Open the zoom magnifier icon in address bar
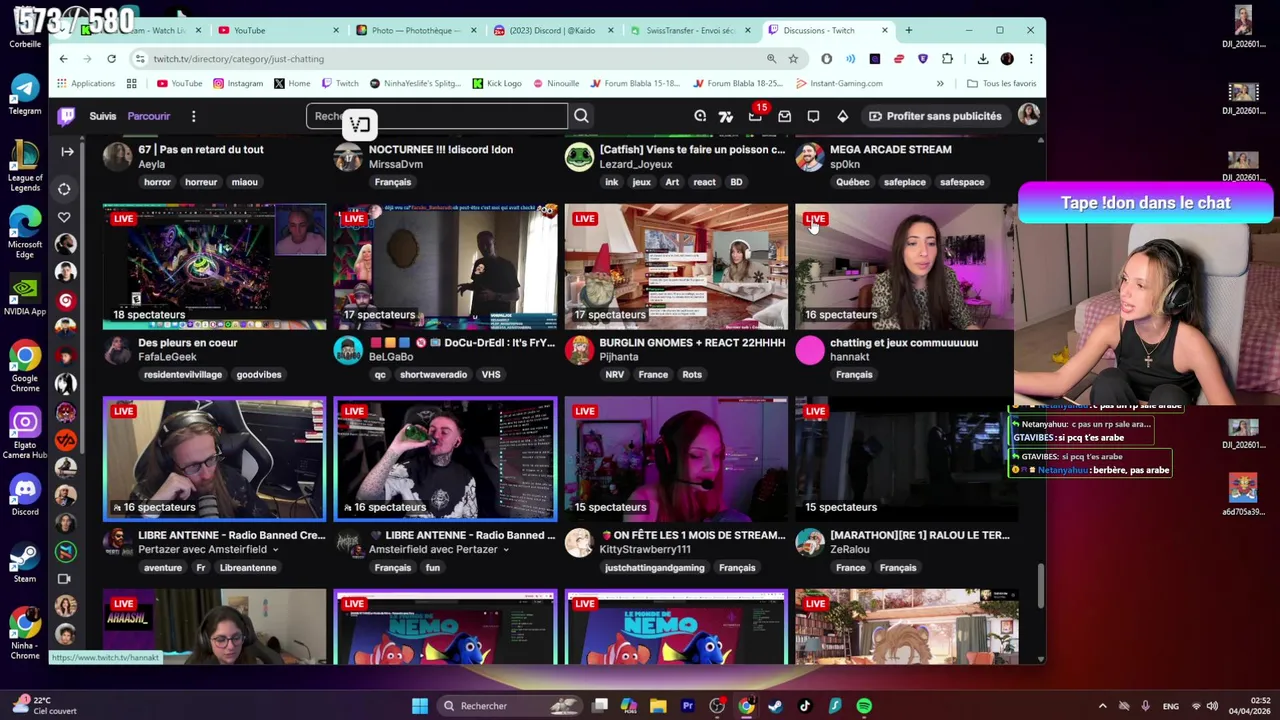This screenshot has height=720, width=1280. click(771, 59)
